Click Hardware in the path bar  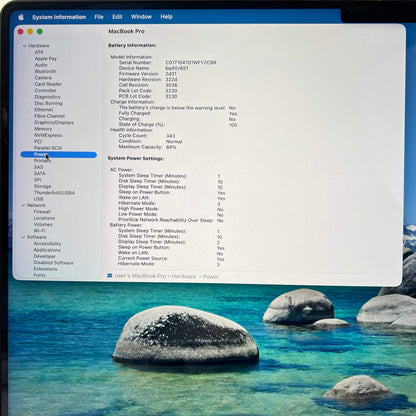point(184,276)
